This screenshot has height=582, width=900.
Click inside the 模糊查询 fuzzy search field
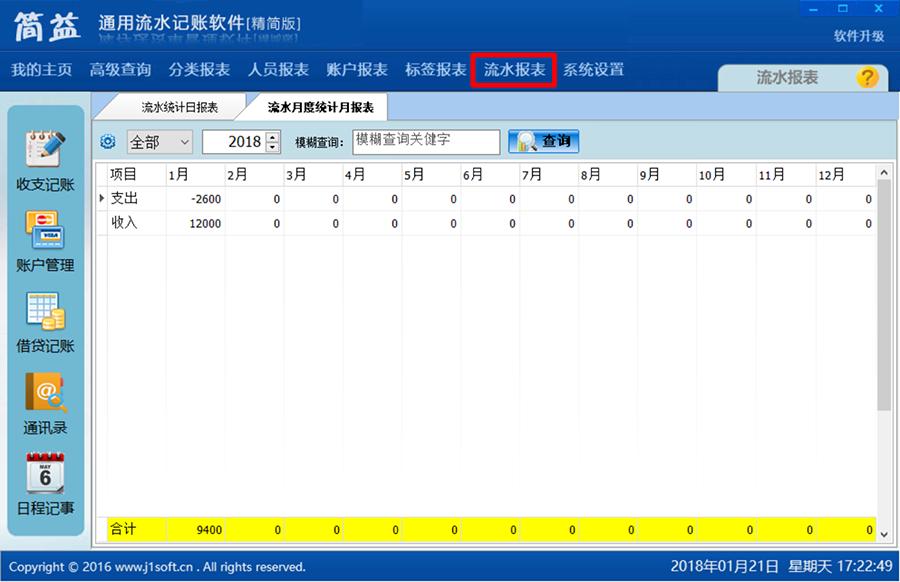[x=427, y=142]
